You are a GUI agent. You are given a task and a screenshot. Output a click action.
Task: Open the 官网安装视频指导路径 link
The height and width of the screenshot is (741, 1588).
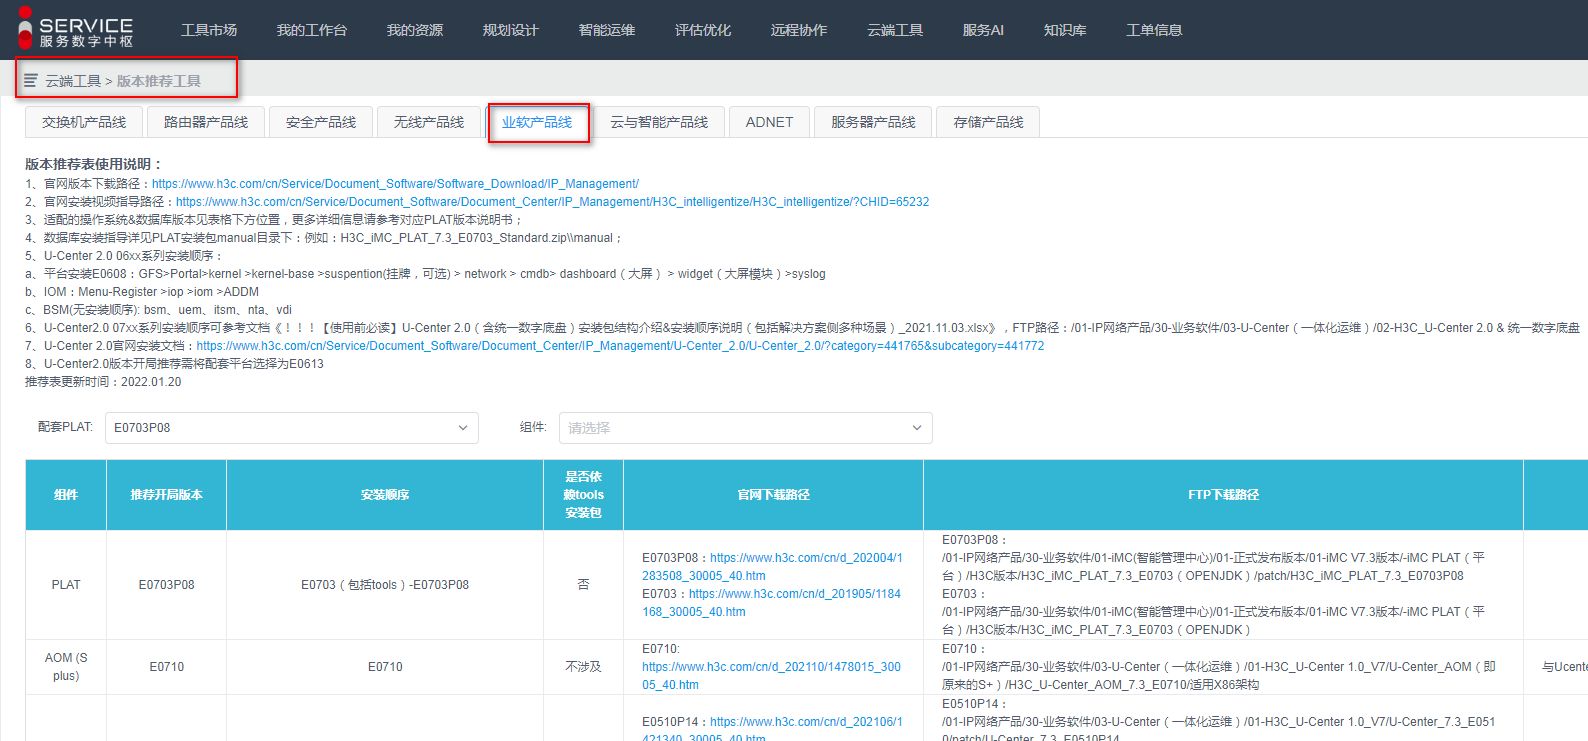click(552, 202)
